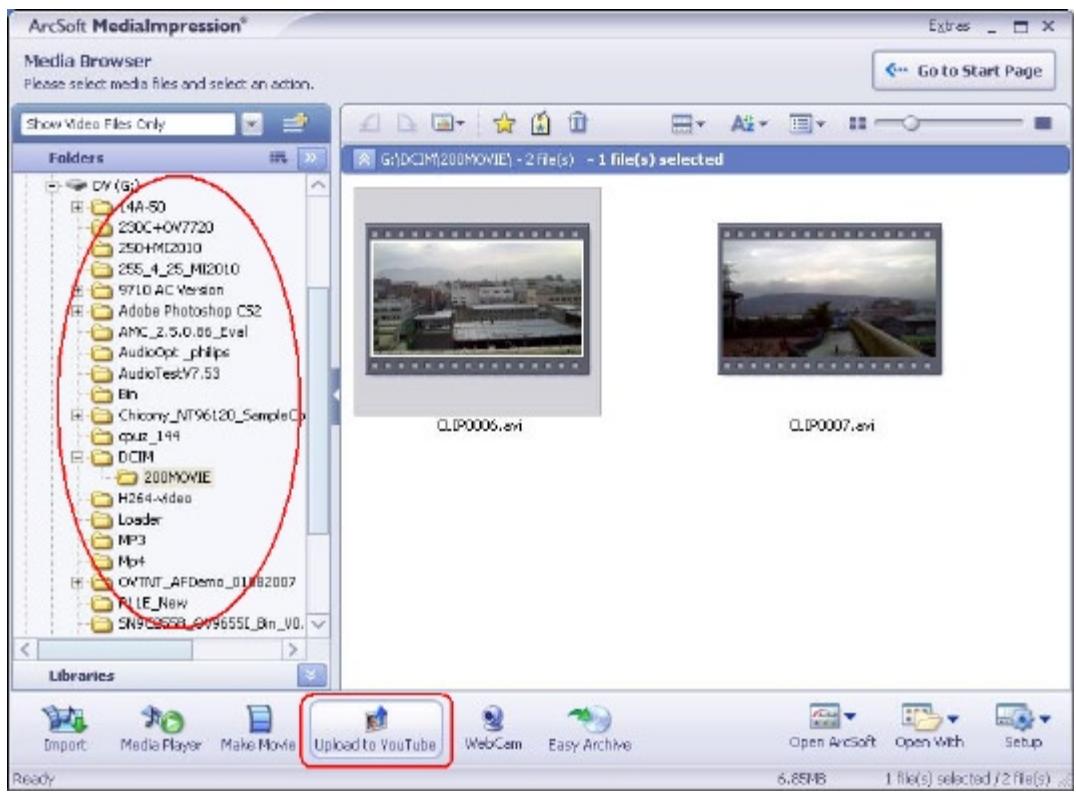Viewport: 1076px width, 793px height.
Task: Start Easy Archive
Action: click(589, 729)
